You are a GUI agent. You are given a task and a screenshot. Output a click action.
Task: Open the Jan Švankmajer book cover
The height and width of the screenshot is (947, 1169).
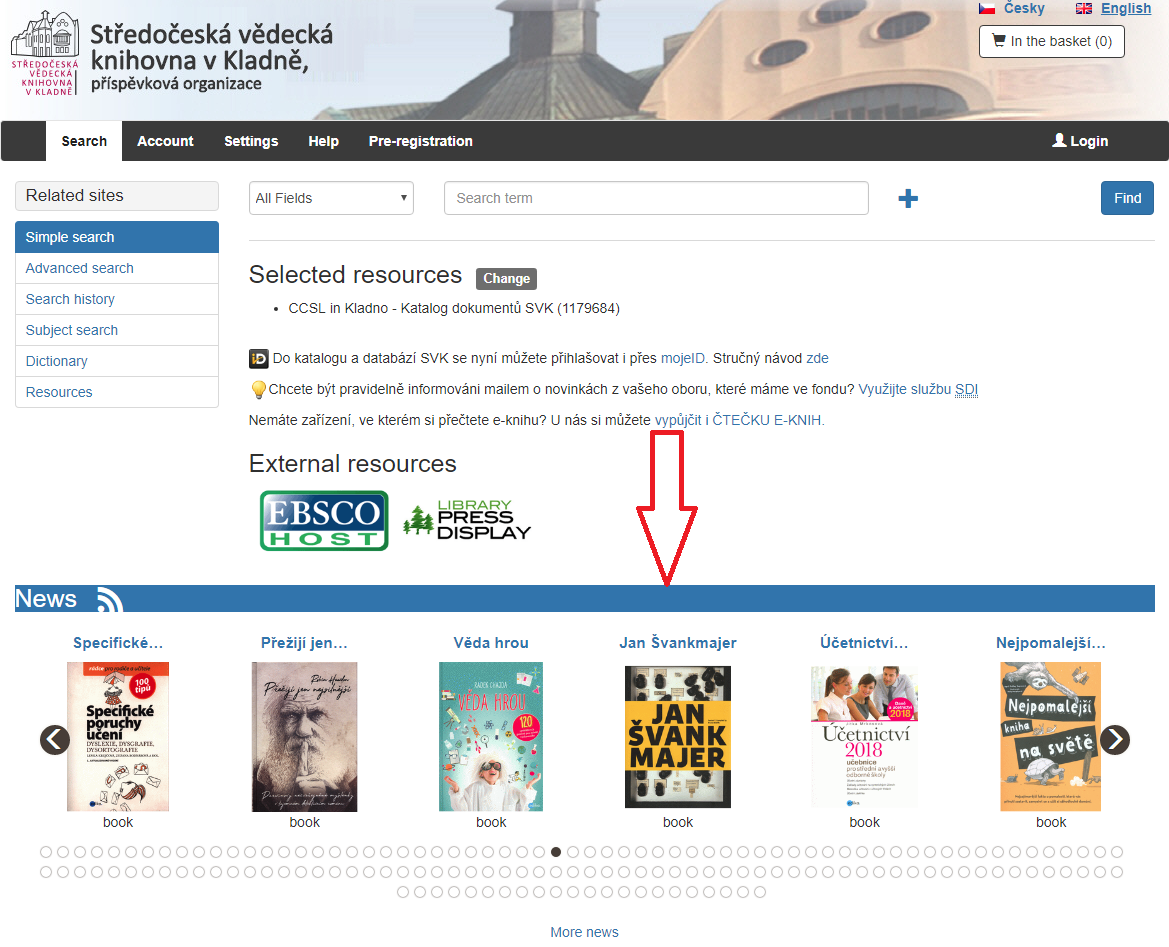pyautogui.click(x=678, y=737)
